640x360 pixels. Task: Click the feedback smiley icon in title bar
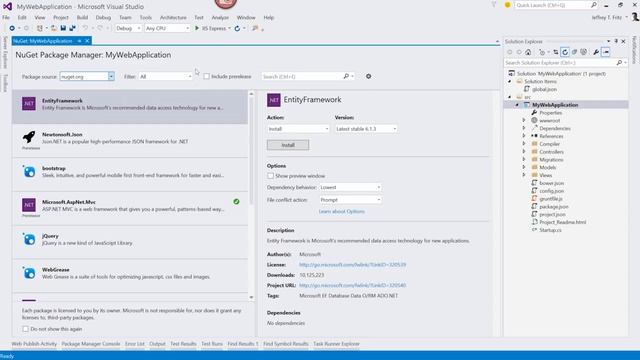507,5
